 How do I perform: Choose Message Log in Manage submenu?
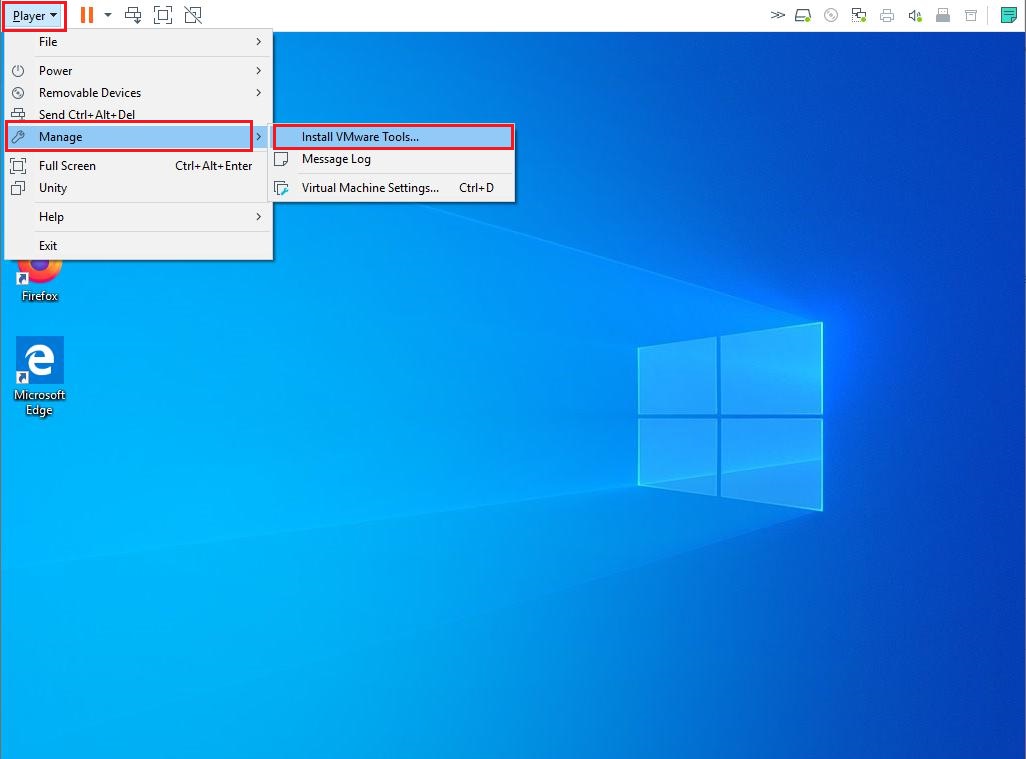[x=336, y=159]
